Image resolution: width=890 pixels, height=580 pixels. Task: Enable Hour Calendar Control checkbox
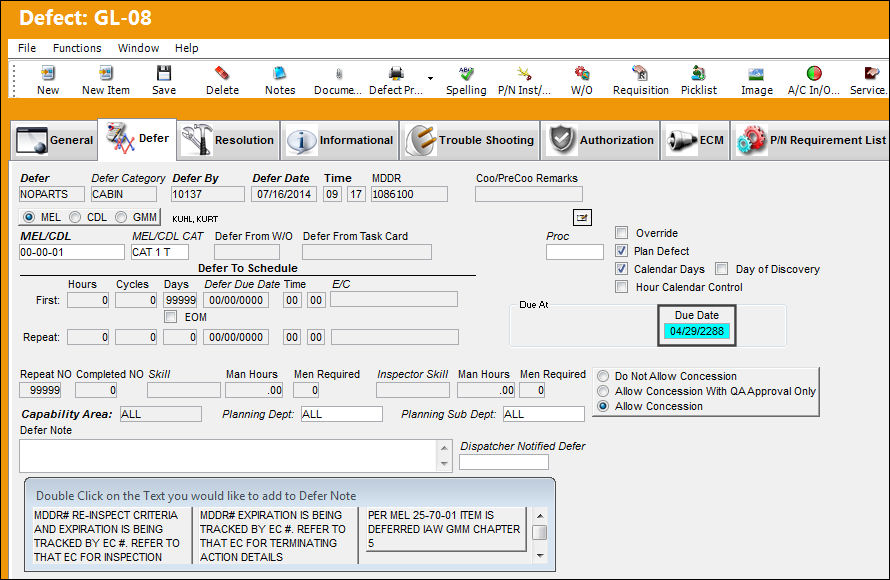[x=622, y=287]
